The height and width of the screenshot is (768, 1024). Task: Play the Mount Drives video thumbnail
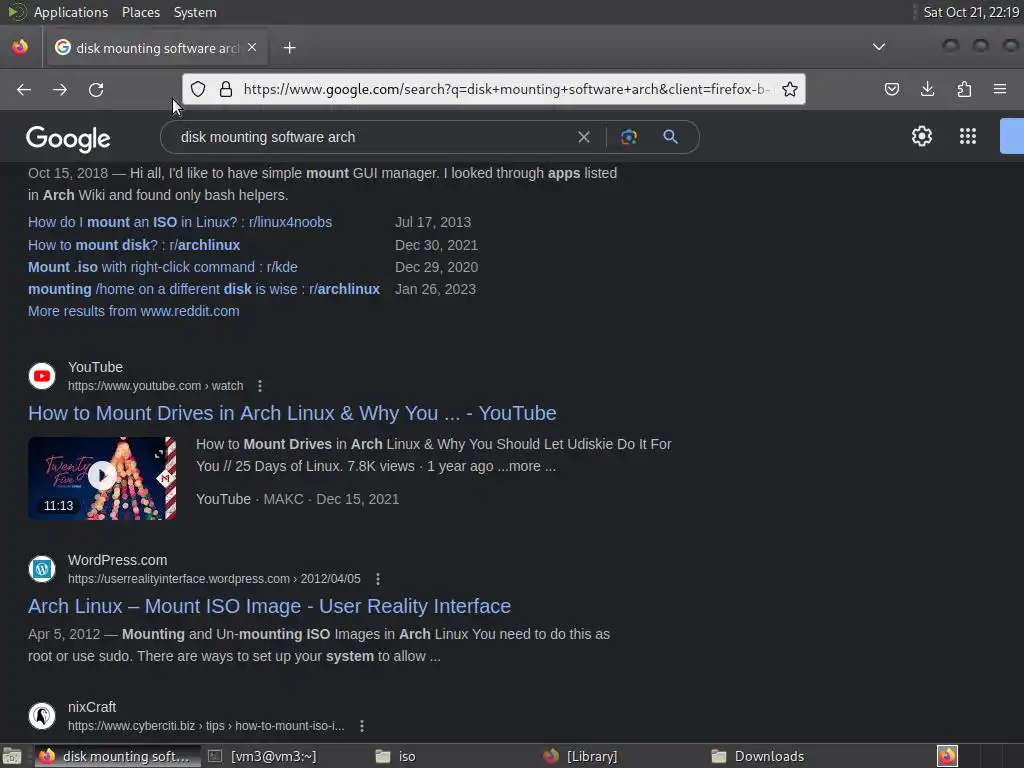point(102,478)
